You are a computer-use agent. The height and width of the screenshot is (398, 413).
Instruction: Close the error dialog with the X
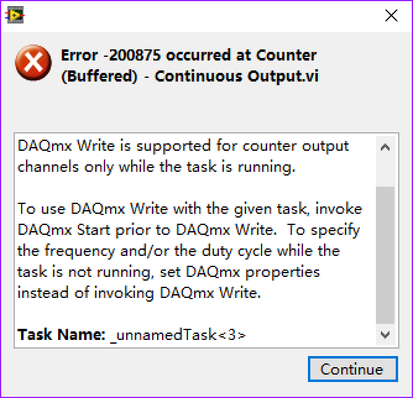[x=391, y=15]
